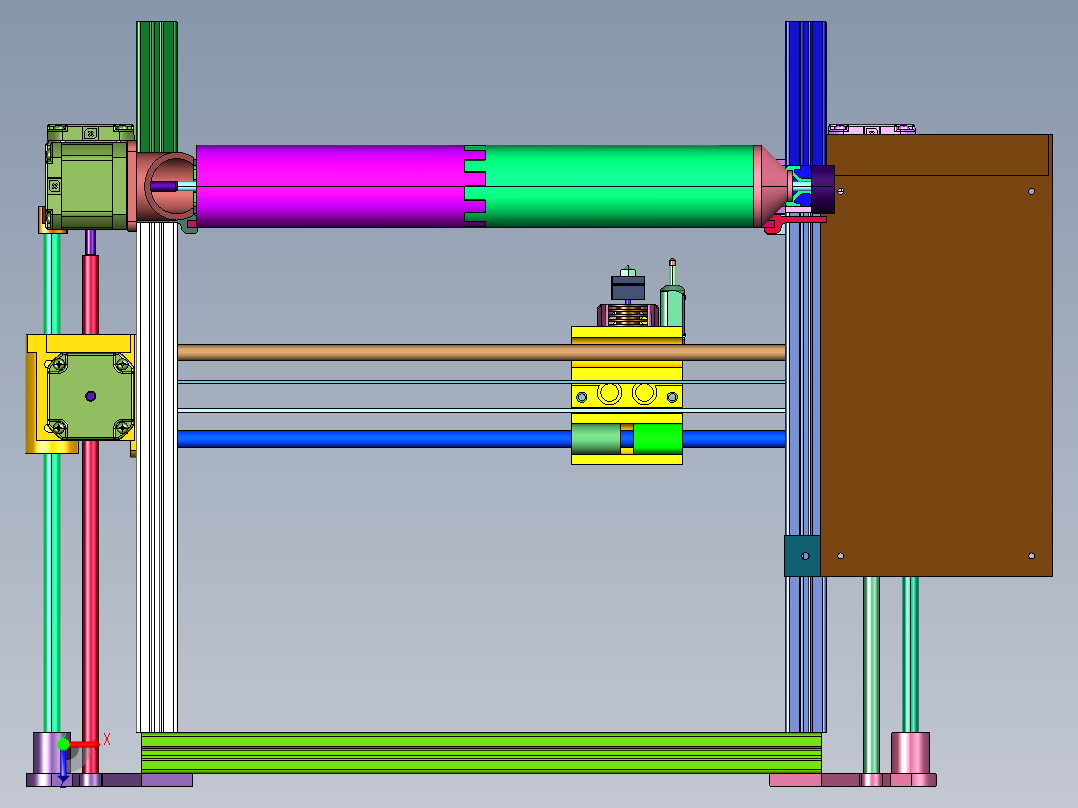Click the red vertical lead screw

[x=90, y=516]
